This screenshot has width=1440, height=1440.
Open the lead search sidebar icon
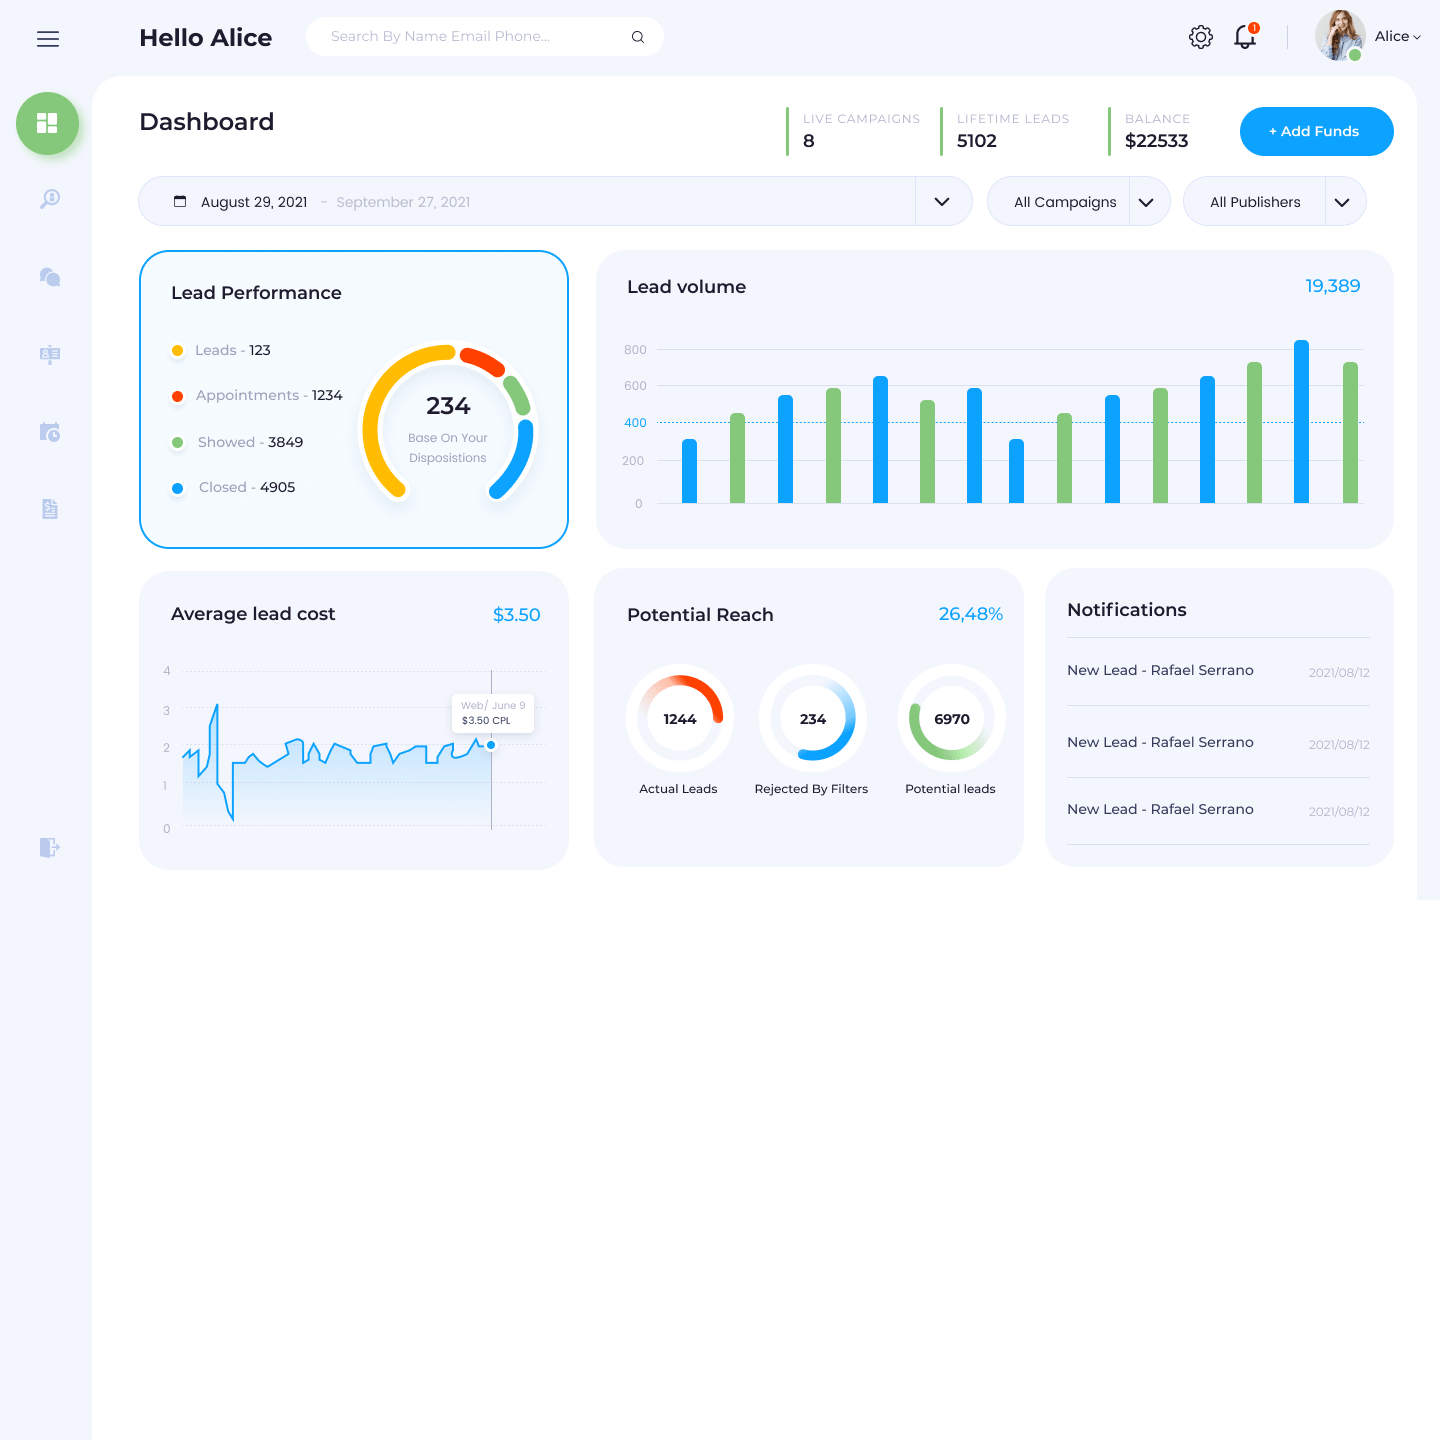coord(50,199)
